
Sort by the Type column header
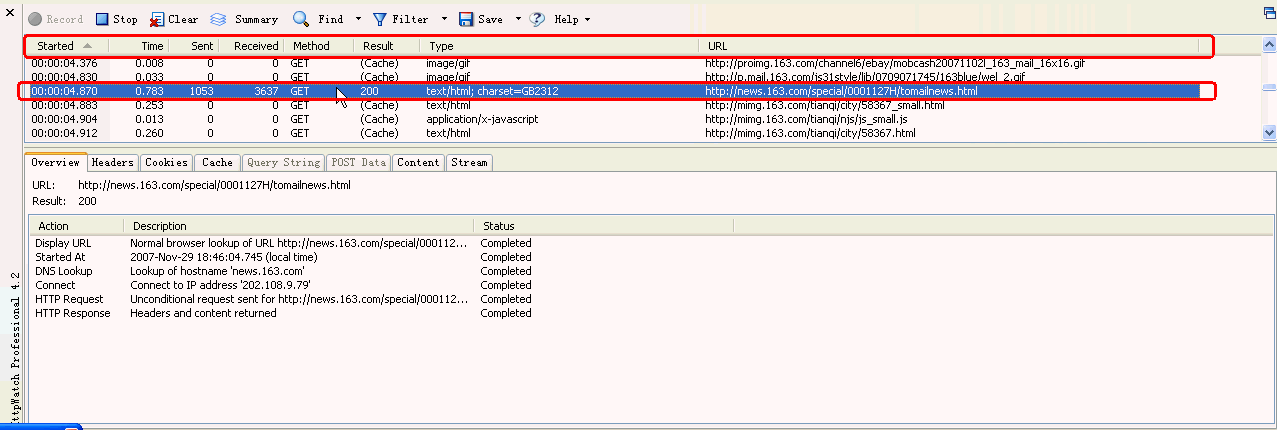point(559,46)
